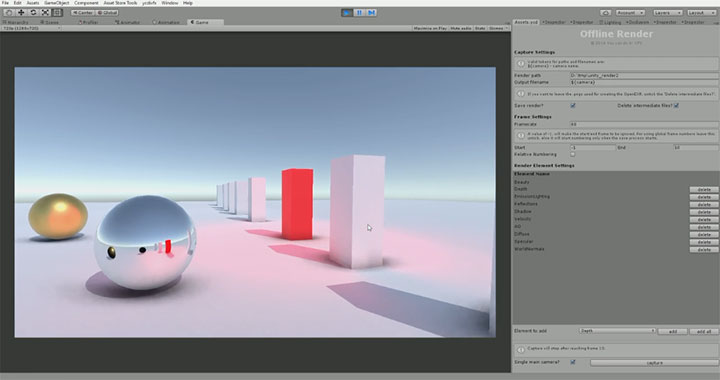720x380 pixels.
Task: Open the Component menu
Action: click(86, 3)
